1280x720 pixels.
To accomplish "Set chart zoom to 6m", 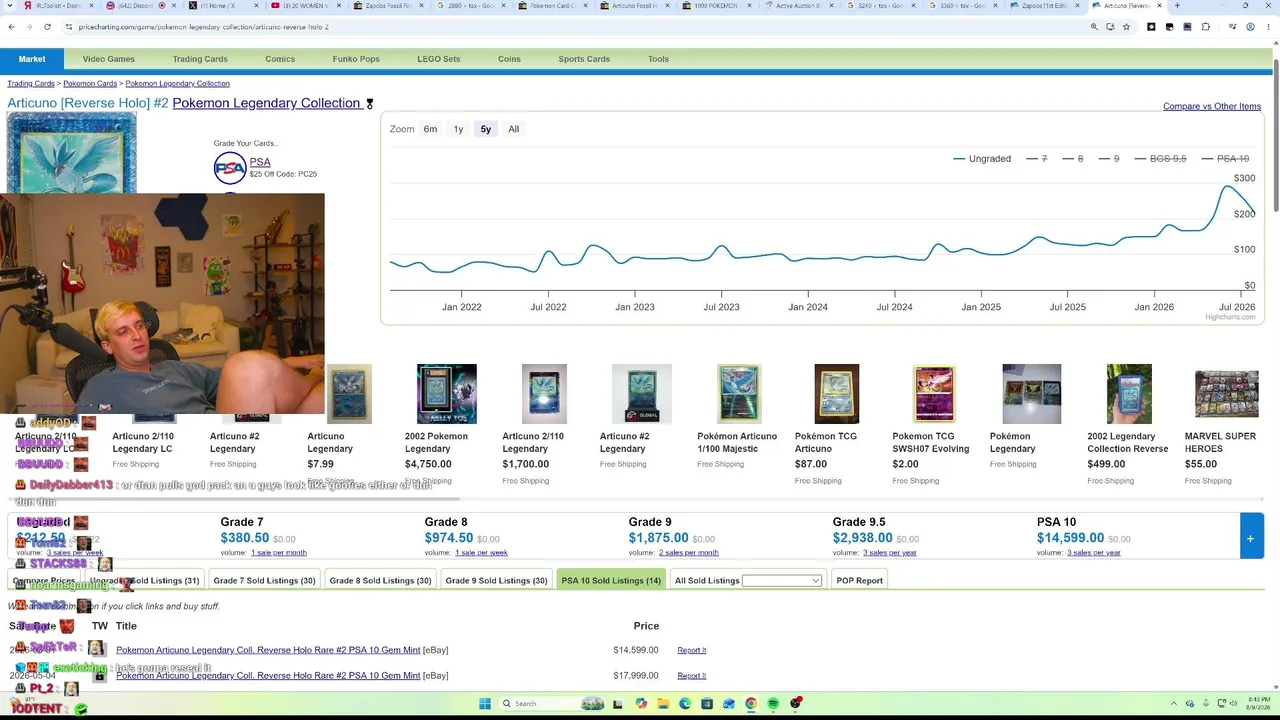I will [430, 129].
